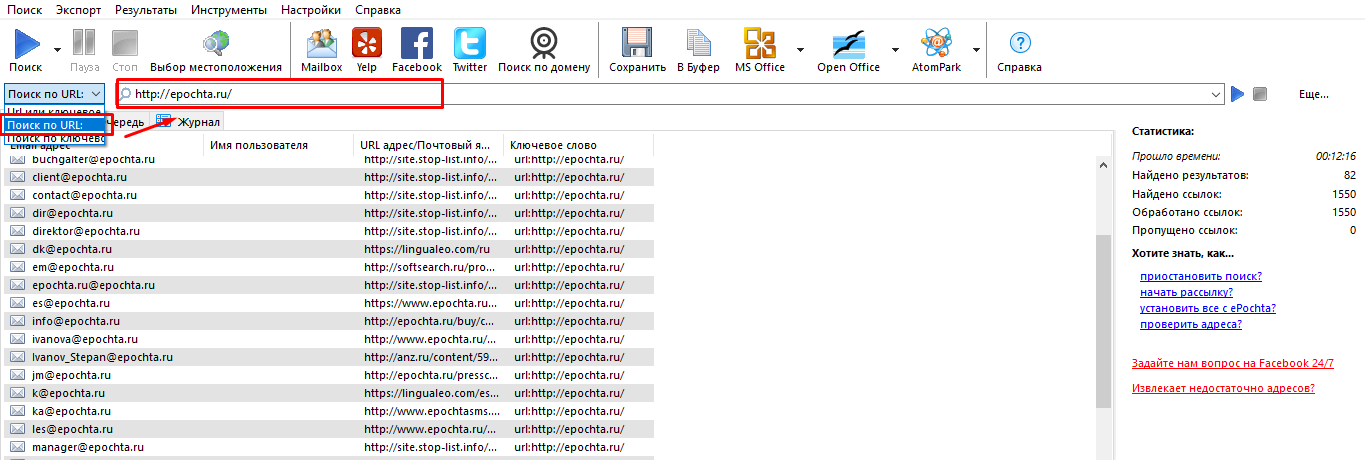Open 'Задайте нам вопрос на Facebook 24/7' link
Screen dimensions: 1365x460
[1232, 363]
